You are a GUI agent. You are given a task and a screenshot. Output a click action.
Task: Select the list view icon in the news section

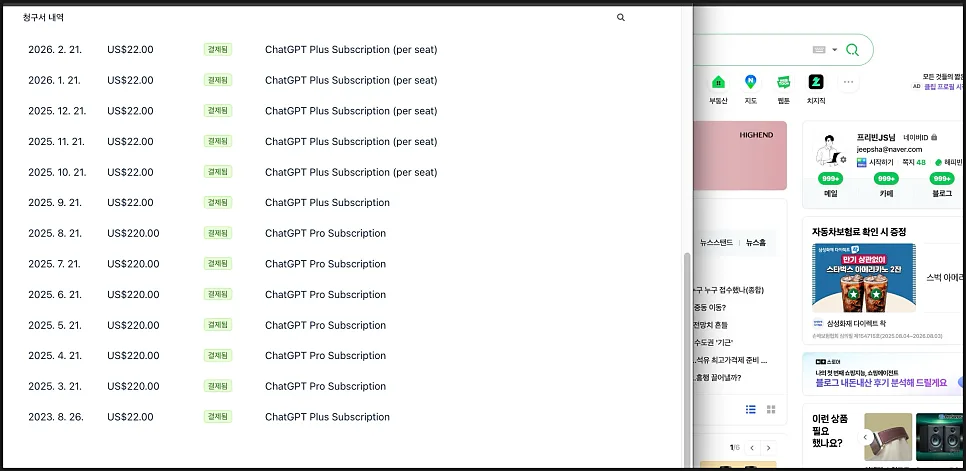(750, 409)
